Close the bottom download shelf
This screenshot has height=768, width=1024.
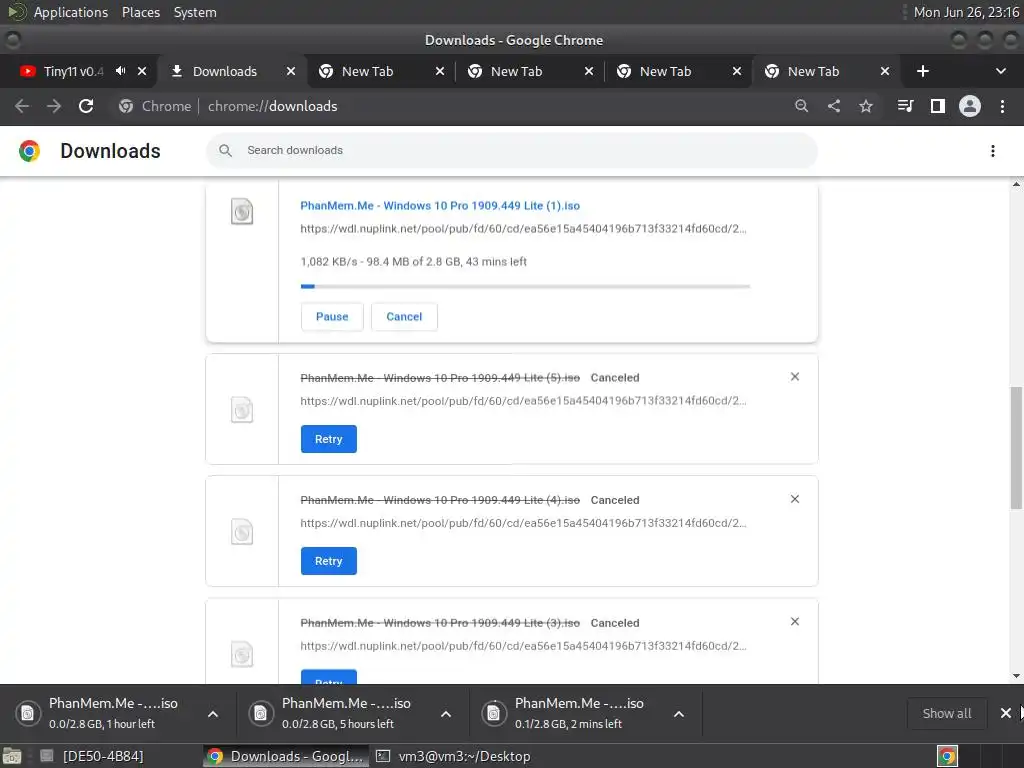(x=1006, y=713)
